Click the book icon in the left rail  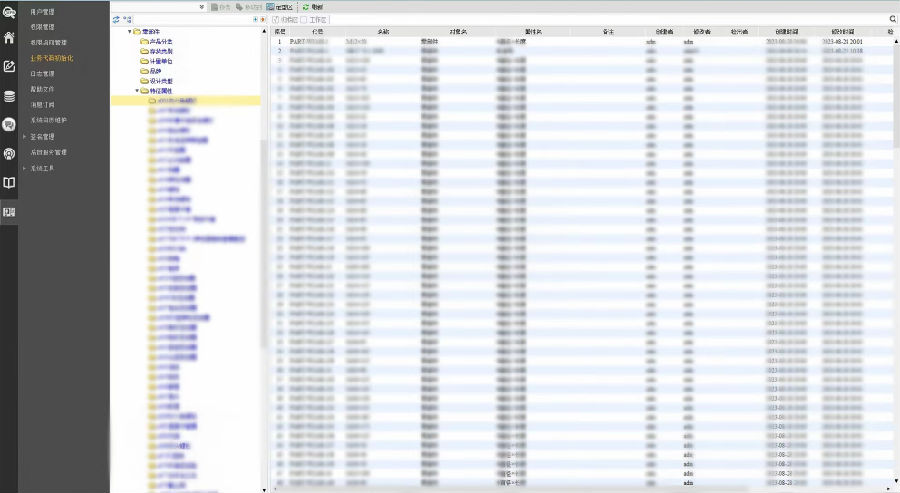[9, 183]
